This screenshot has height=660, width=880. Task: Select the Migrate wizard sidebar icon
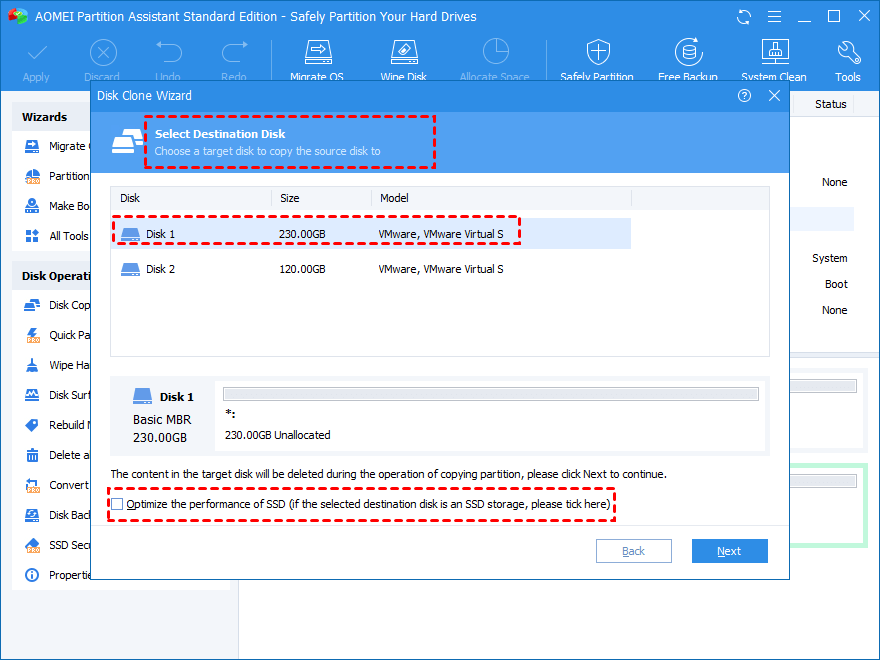(32, 146)
